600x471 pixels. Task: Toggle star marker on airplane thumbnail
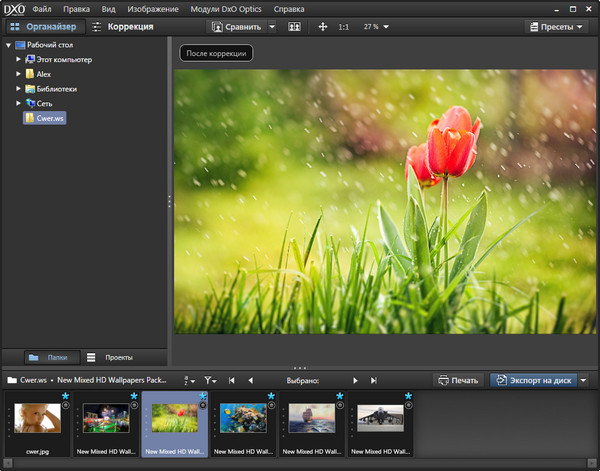[x=408, y=397]
